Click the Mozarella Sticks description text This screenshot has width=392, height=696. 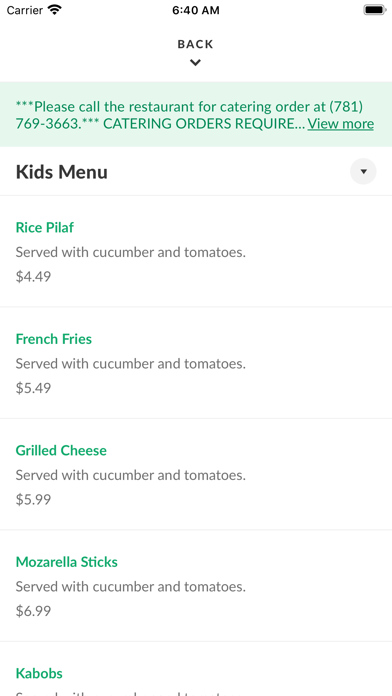131,587
